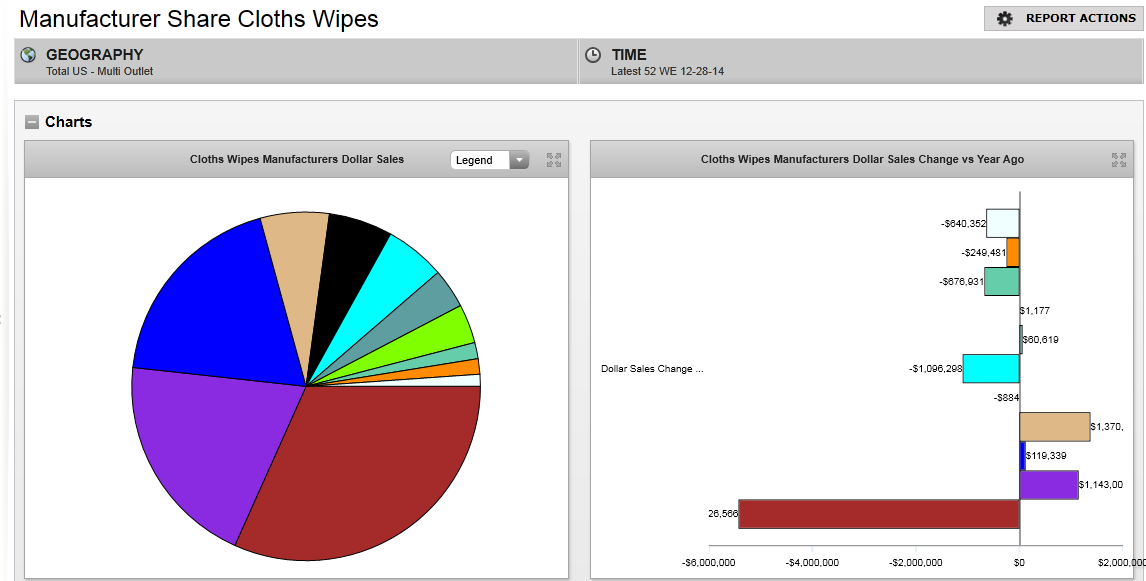Select the tan bar in the bar chart

(x=1054, y=427)
